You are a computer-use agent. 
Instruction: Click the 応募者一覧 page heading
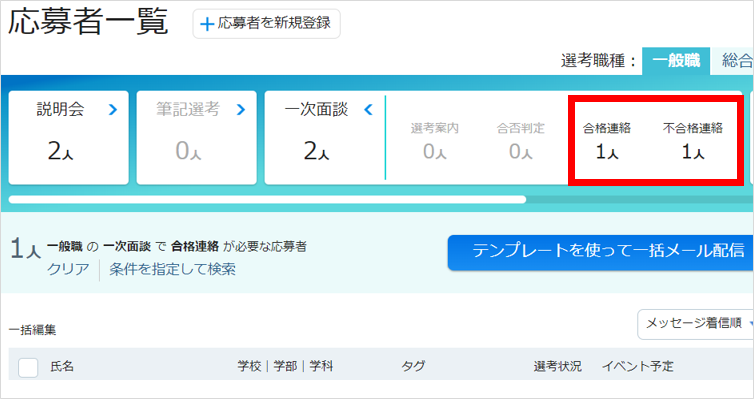tap(88, 22)
